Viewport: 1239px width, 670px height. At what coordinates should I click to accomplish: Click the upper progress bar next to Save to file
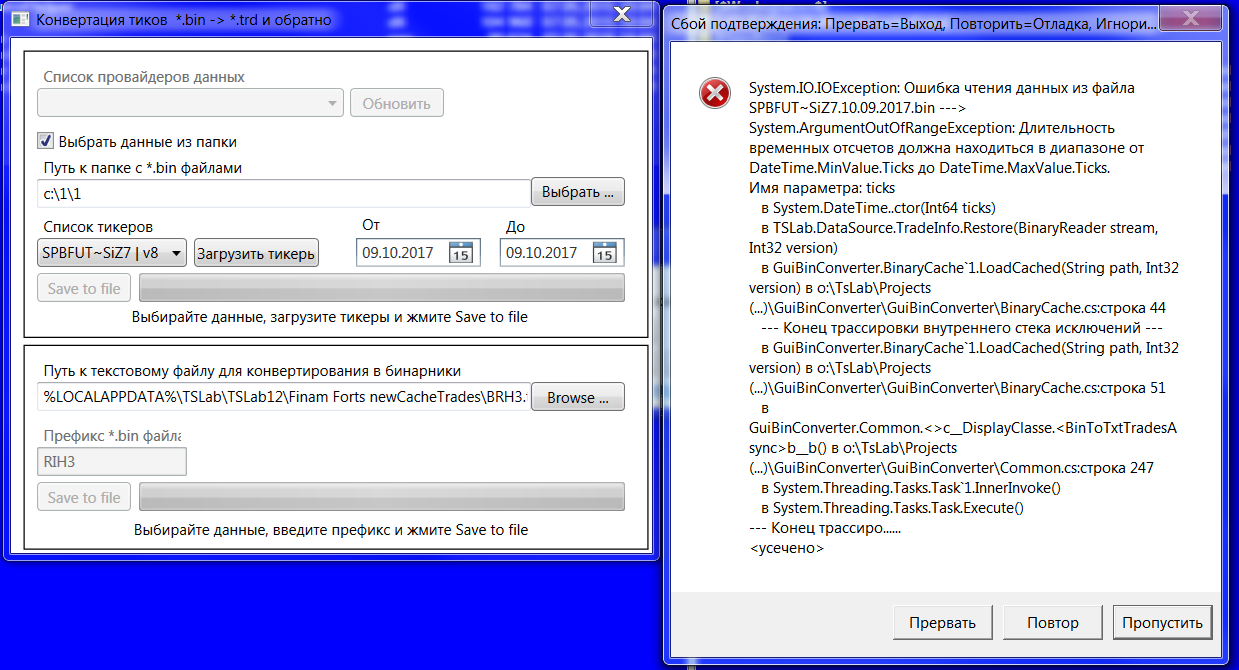pyautogui.click(x=382, y=288)
